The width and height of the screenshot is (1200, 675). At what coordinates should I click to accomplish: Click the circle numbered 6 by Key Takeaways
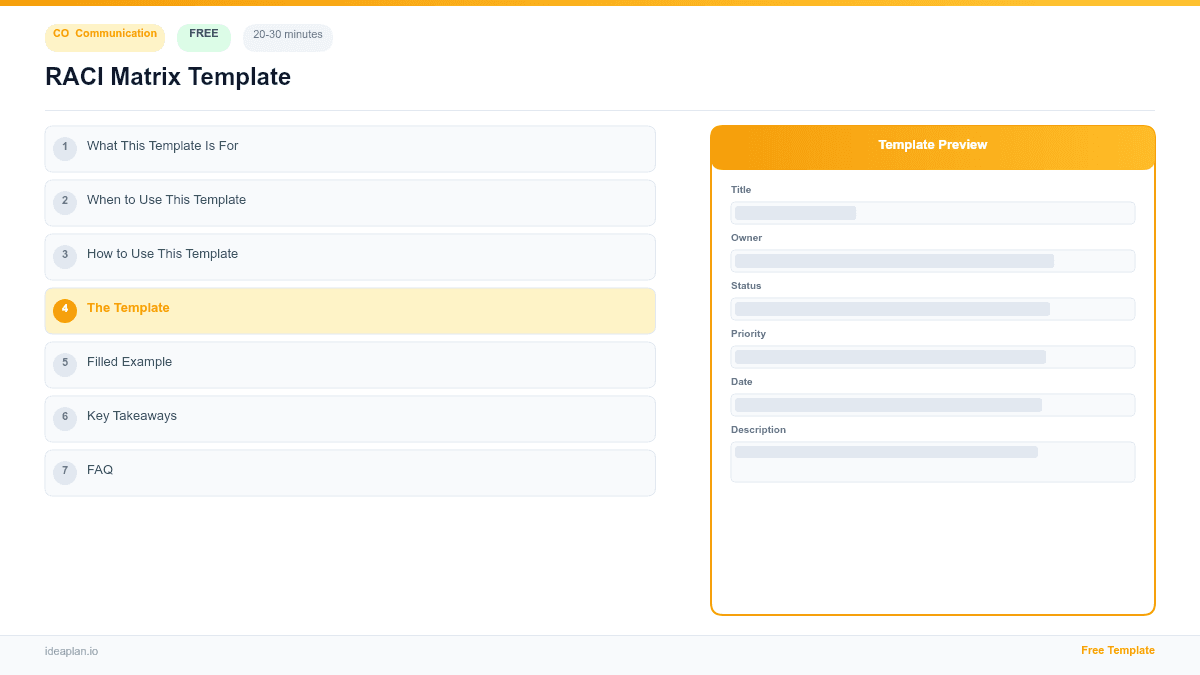(x=65, y=418)
